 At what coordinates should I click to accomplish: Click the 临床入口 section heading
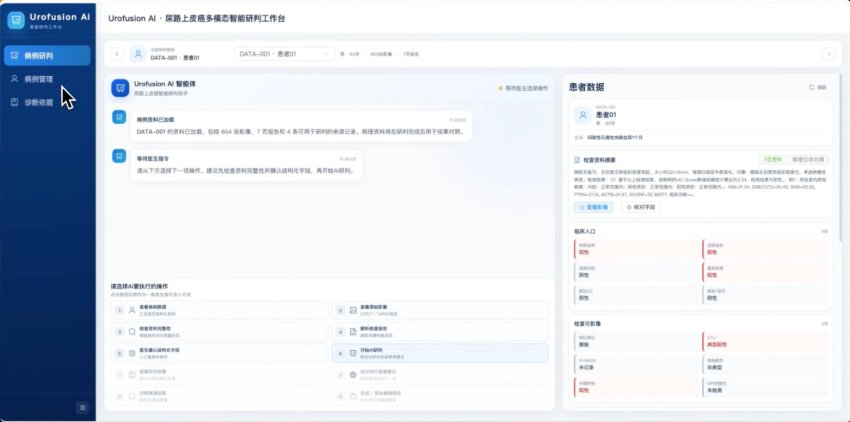pyautogui.click(x=585, y=231)
